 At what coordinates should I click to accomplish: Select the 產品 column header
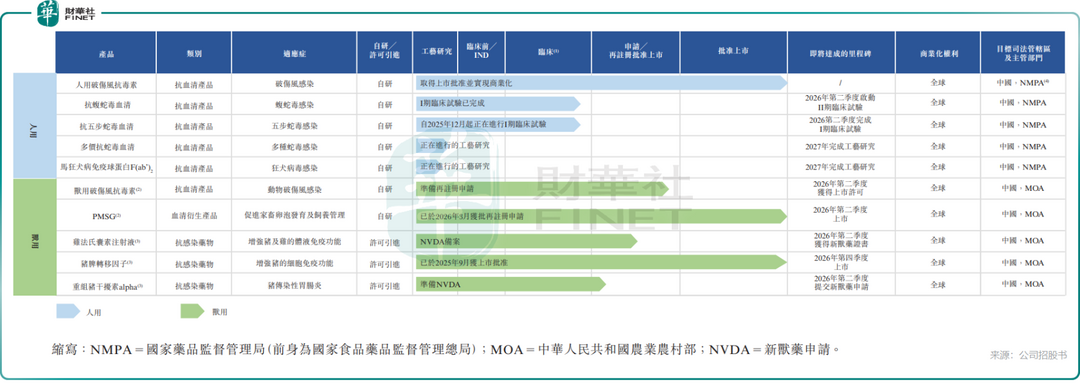tap(106, 52)
